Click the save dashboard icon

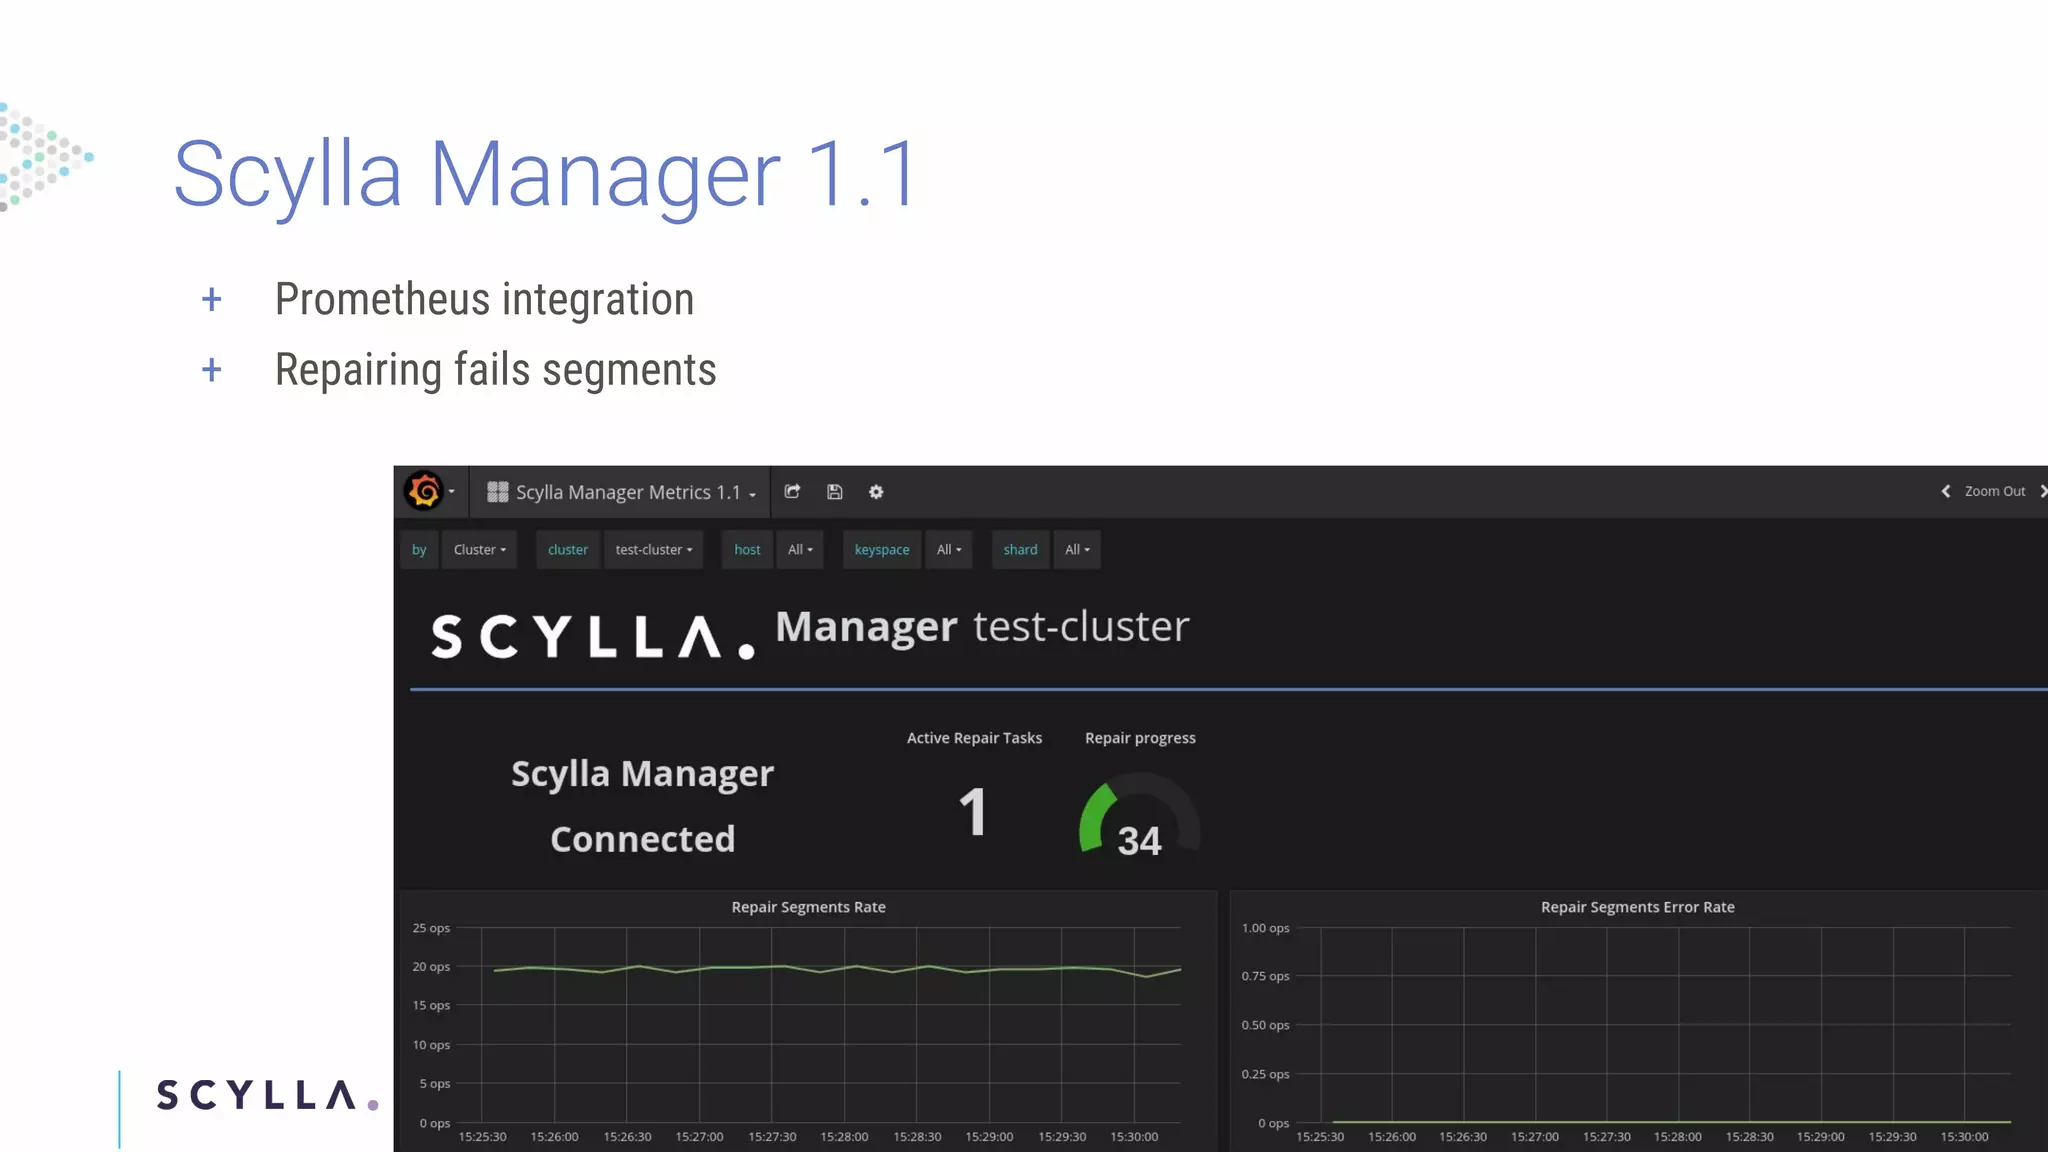click(835, 491)
